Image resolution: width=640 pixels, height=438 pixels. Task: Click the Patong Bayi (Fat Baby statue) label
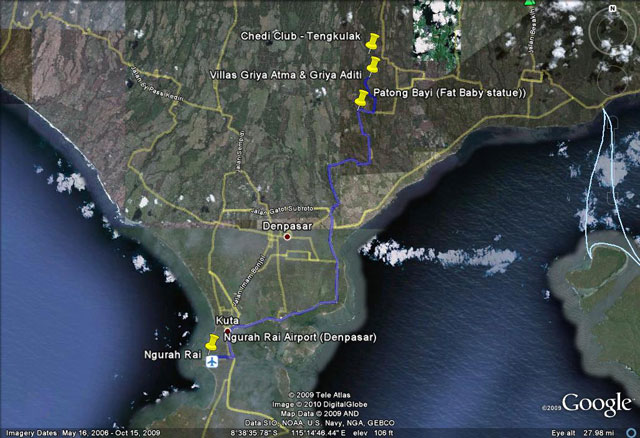(x=449, y=94)
